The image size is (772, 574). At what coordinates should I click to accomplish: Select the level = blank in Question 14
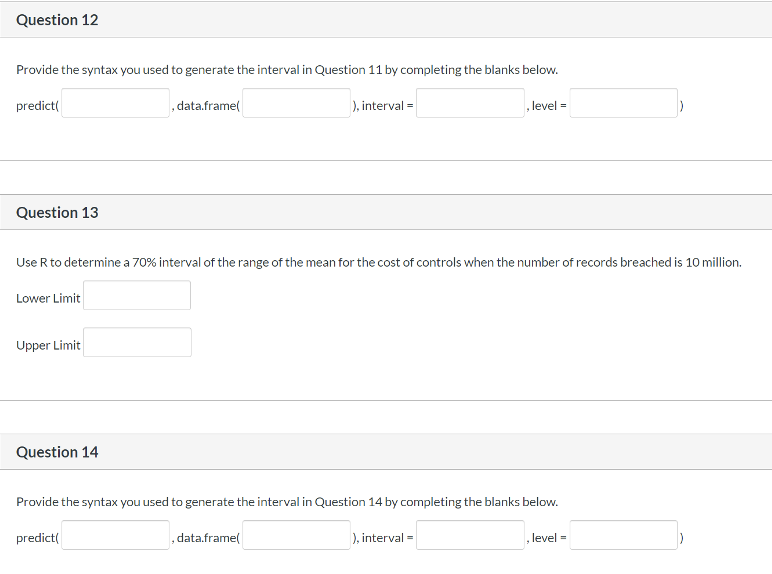pos(624,536)
